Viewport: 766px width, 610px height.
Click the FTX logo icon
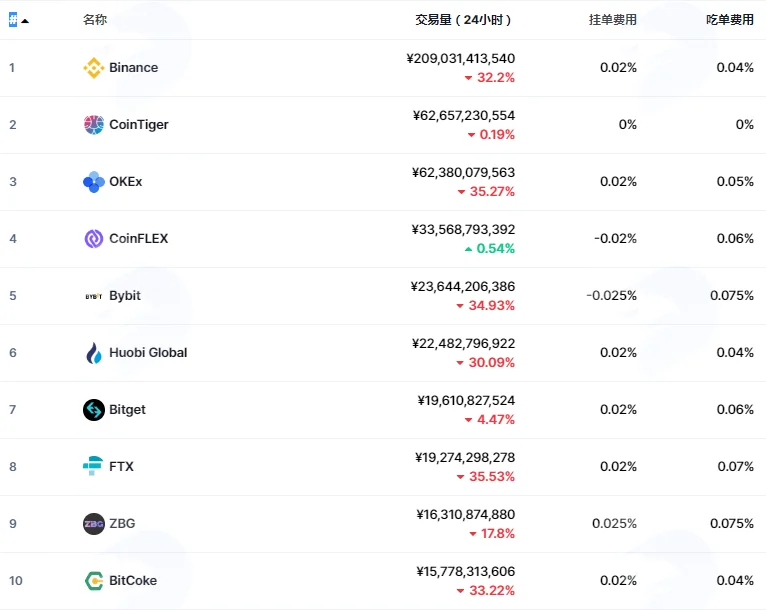click(93, 466)
